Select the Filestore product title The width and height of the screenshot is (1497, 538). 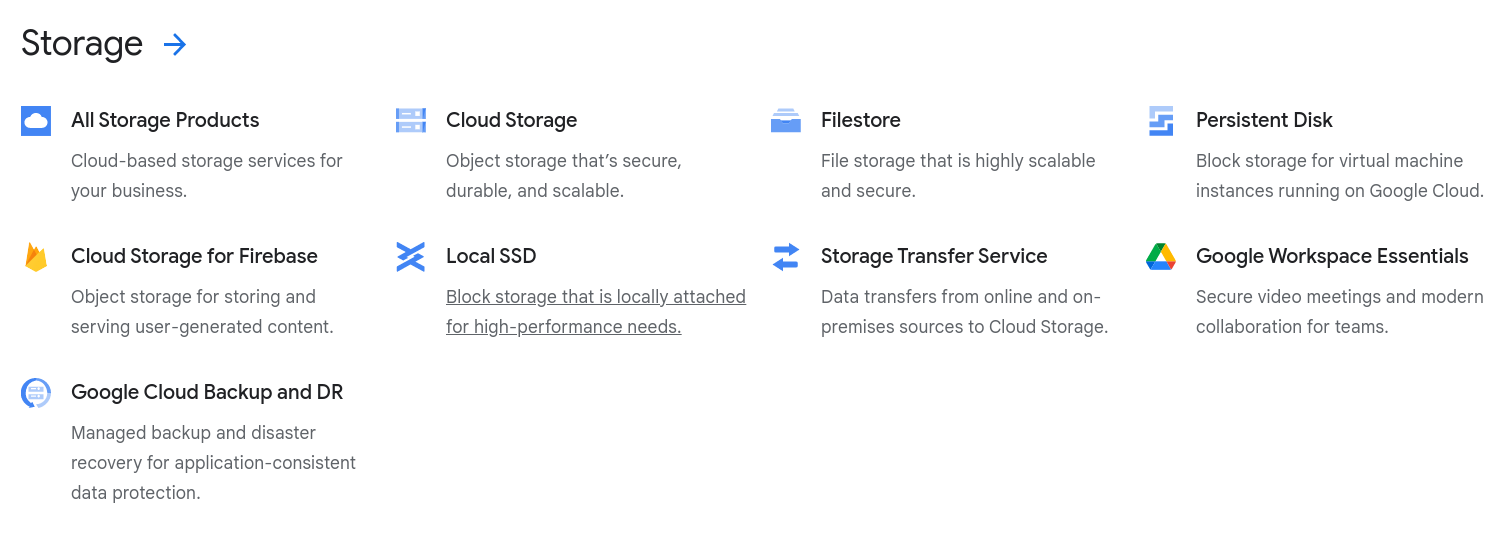(861, 120)
